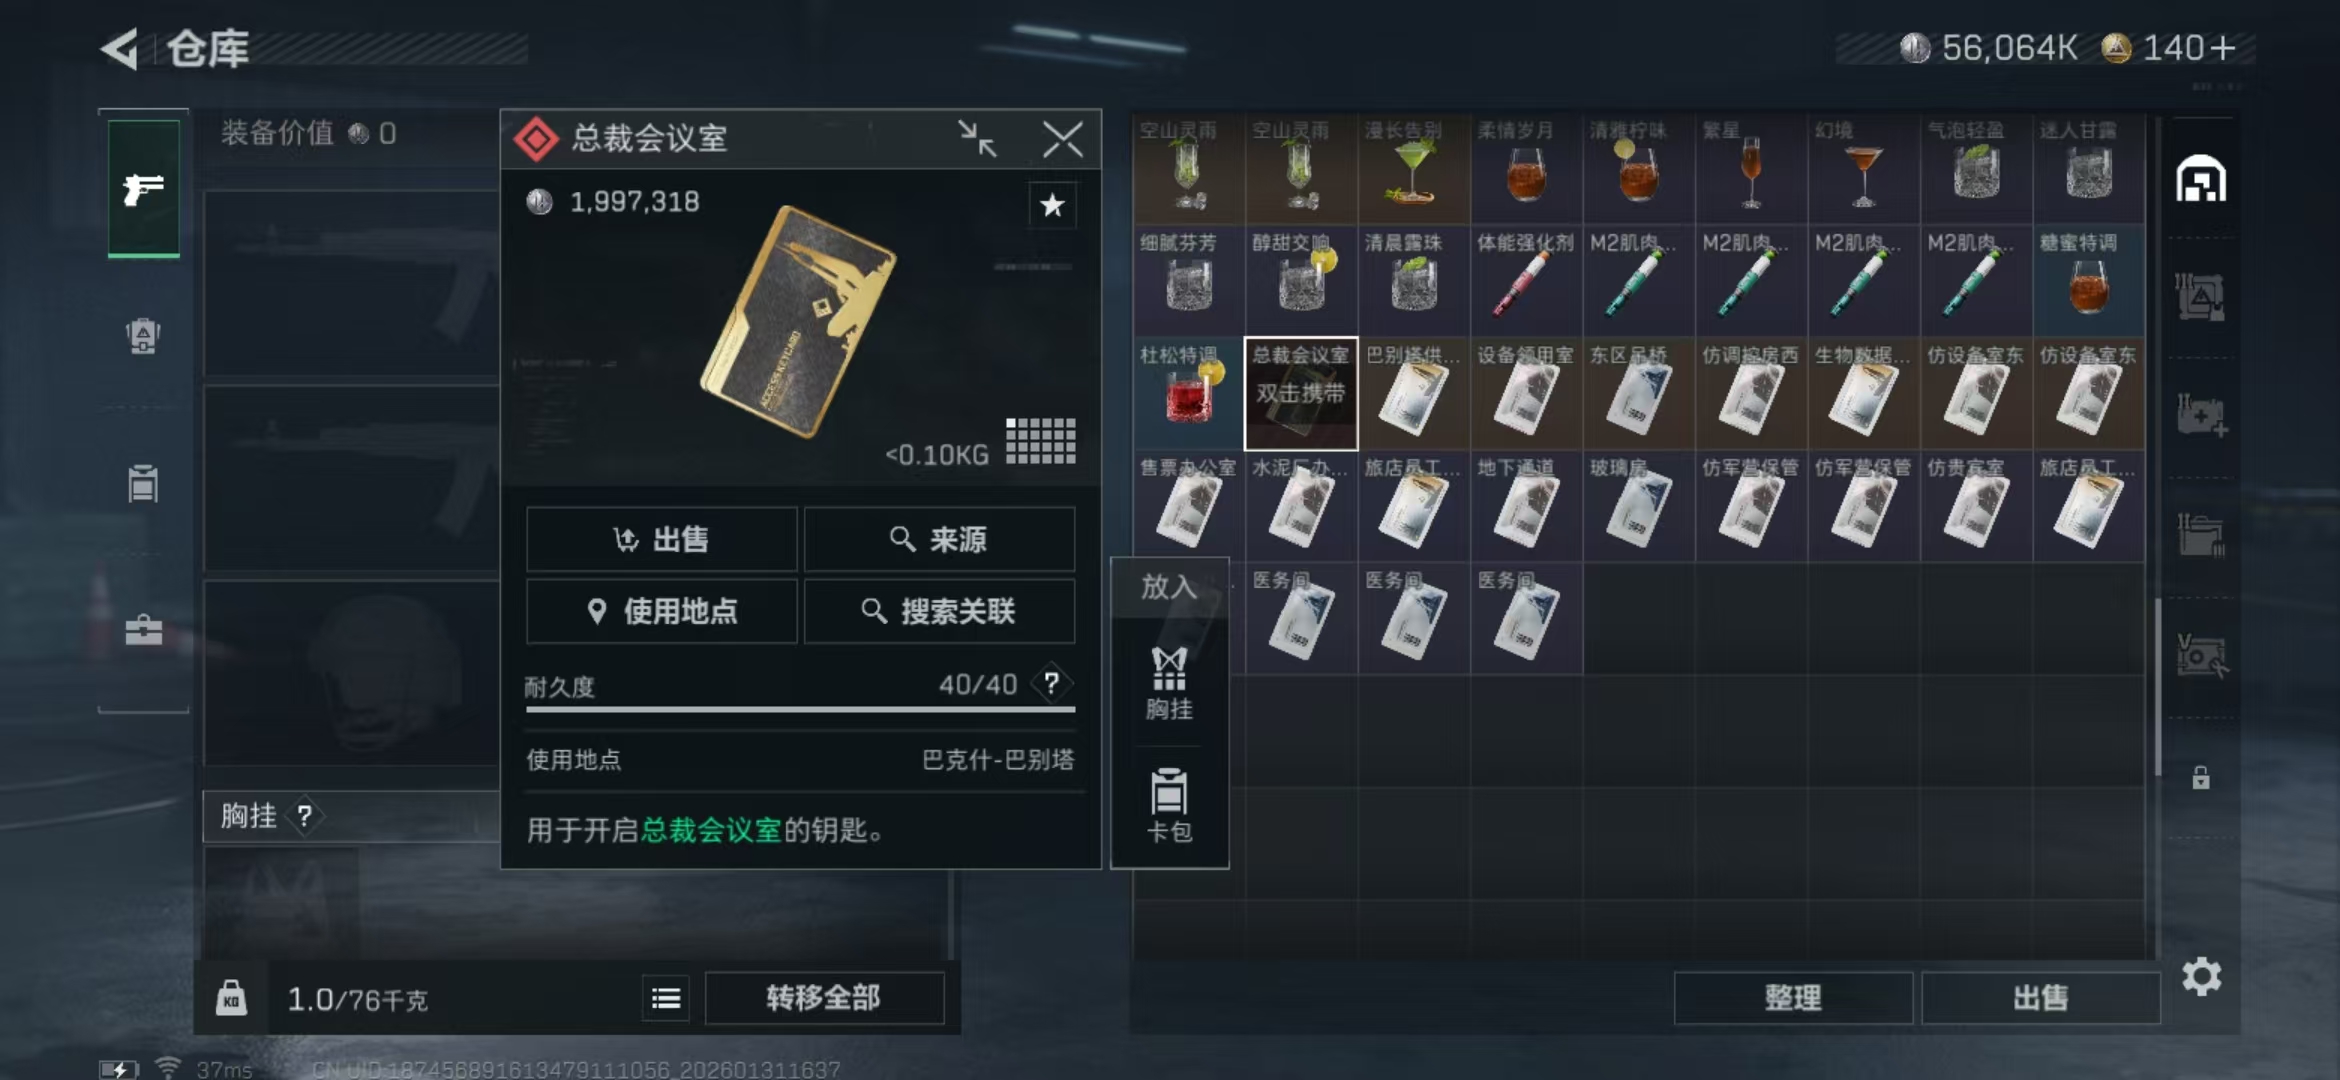Click the durability question mark help

tap(1051, 683)
